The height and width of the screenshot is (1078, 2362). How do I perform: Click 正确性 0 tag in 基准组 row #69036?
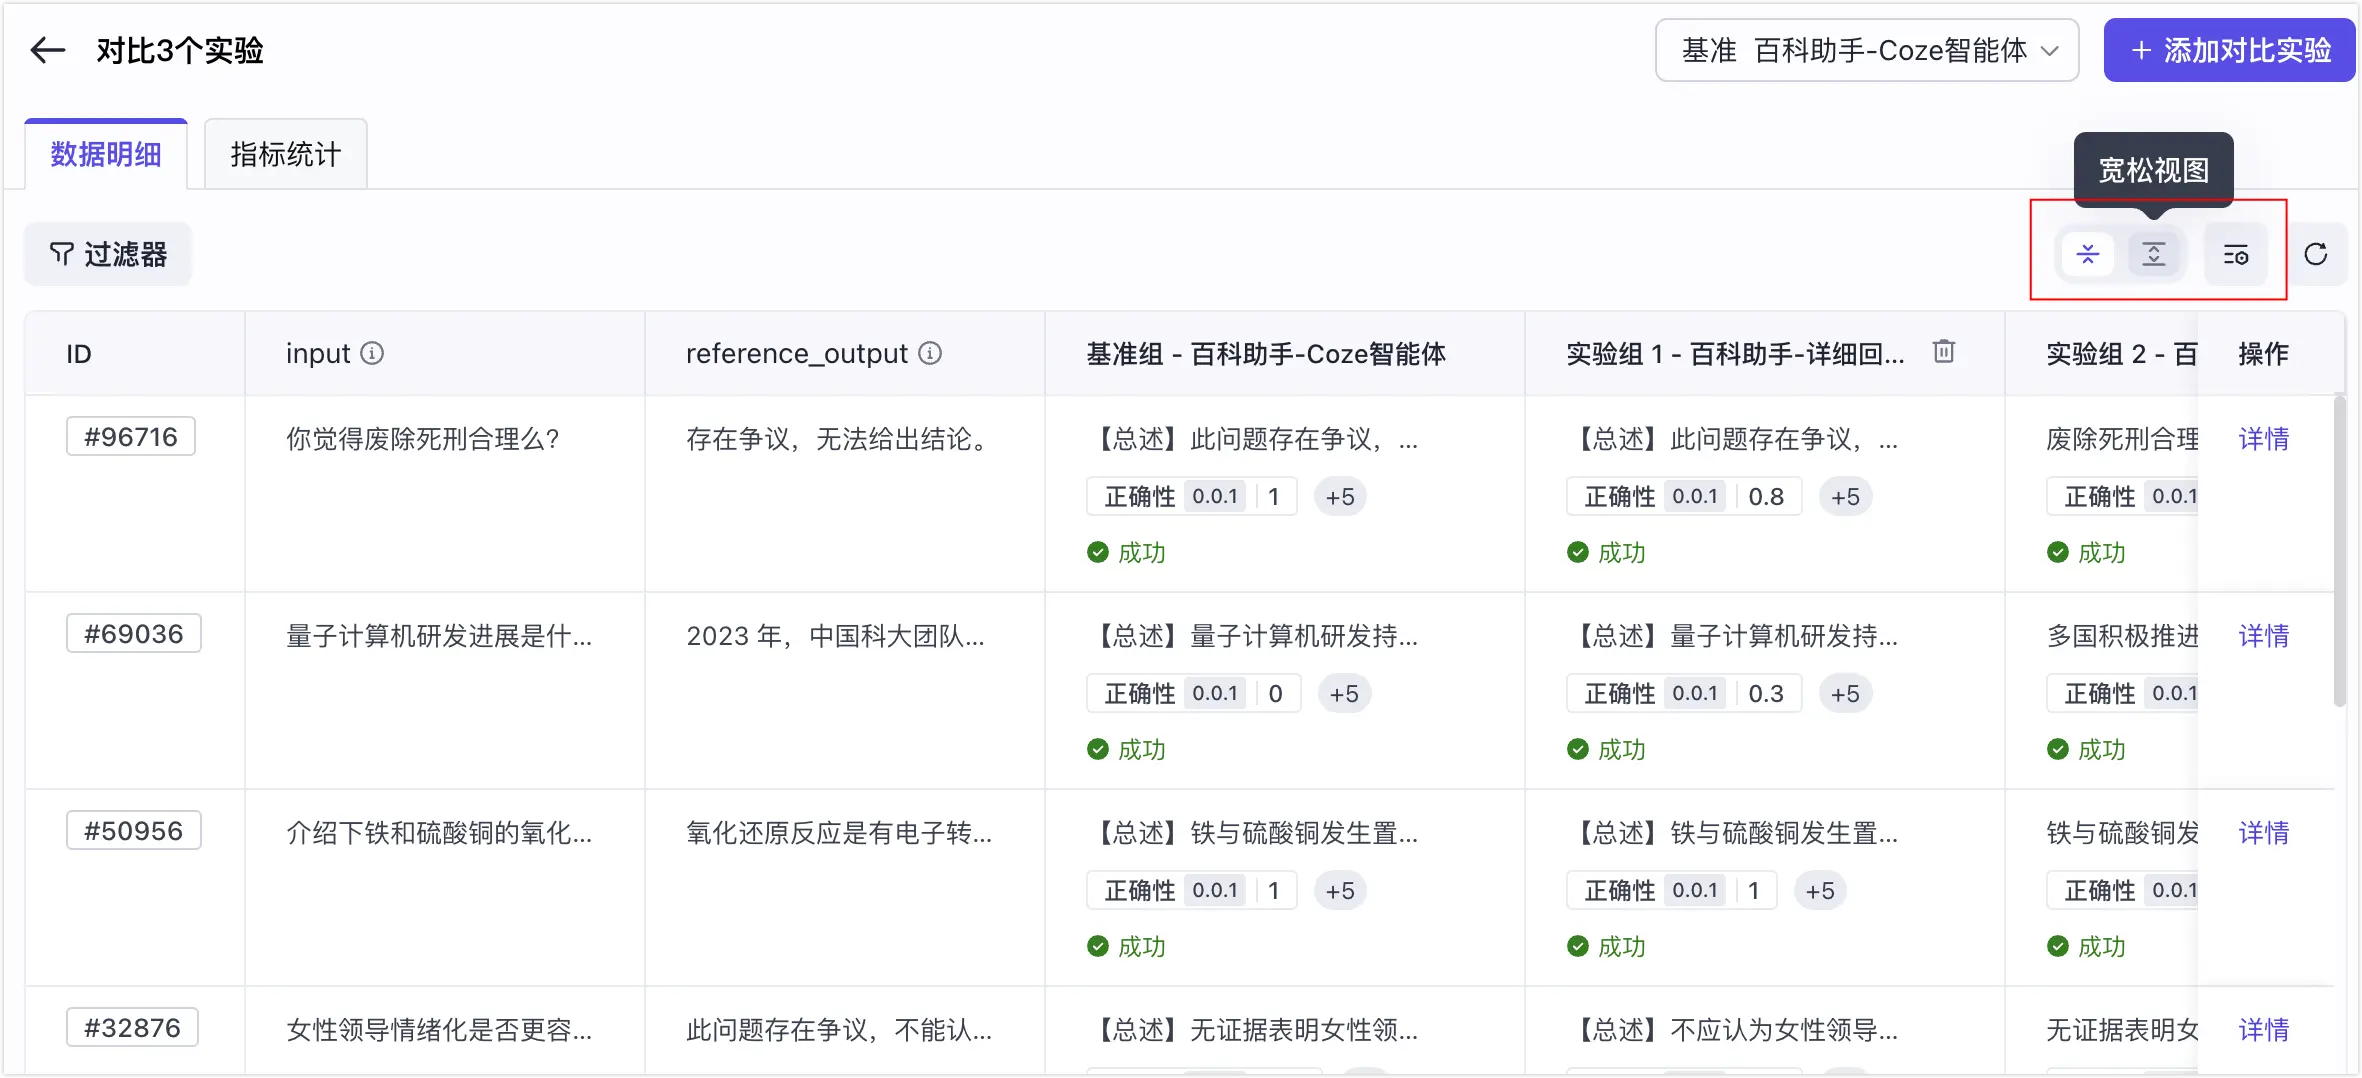[x=1194, y=693]
